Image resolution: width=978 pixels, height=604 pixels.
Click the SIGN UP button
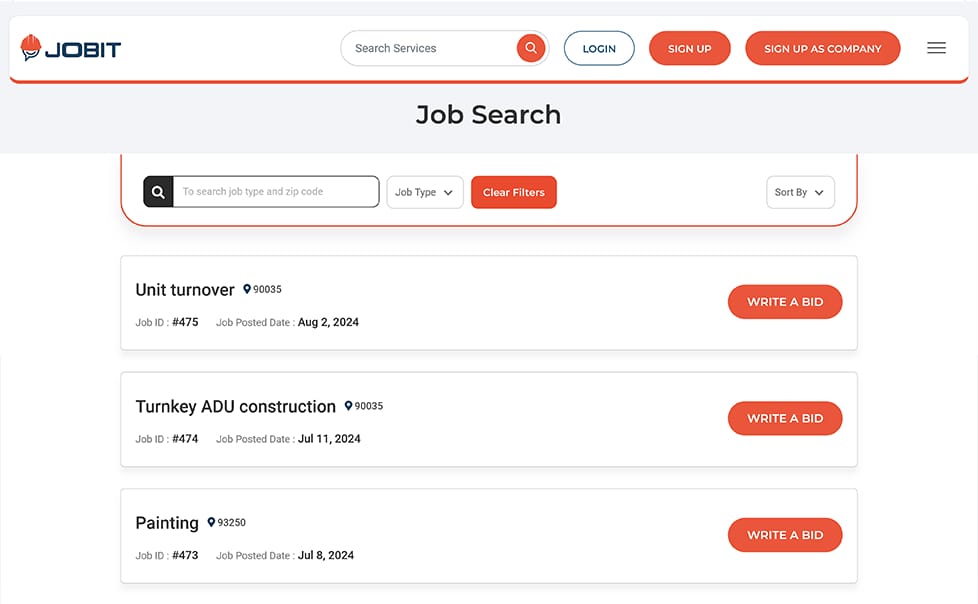coord(689,48)
